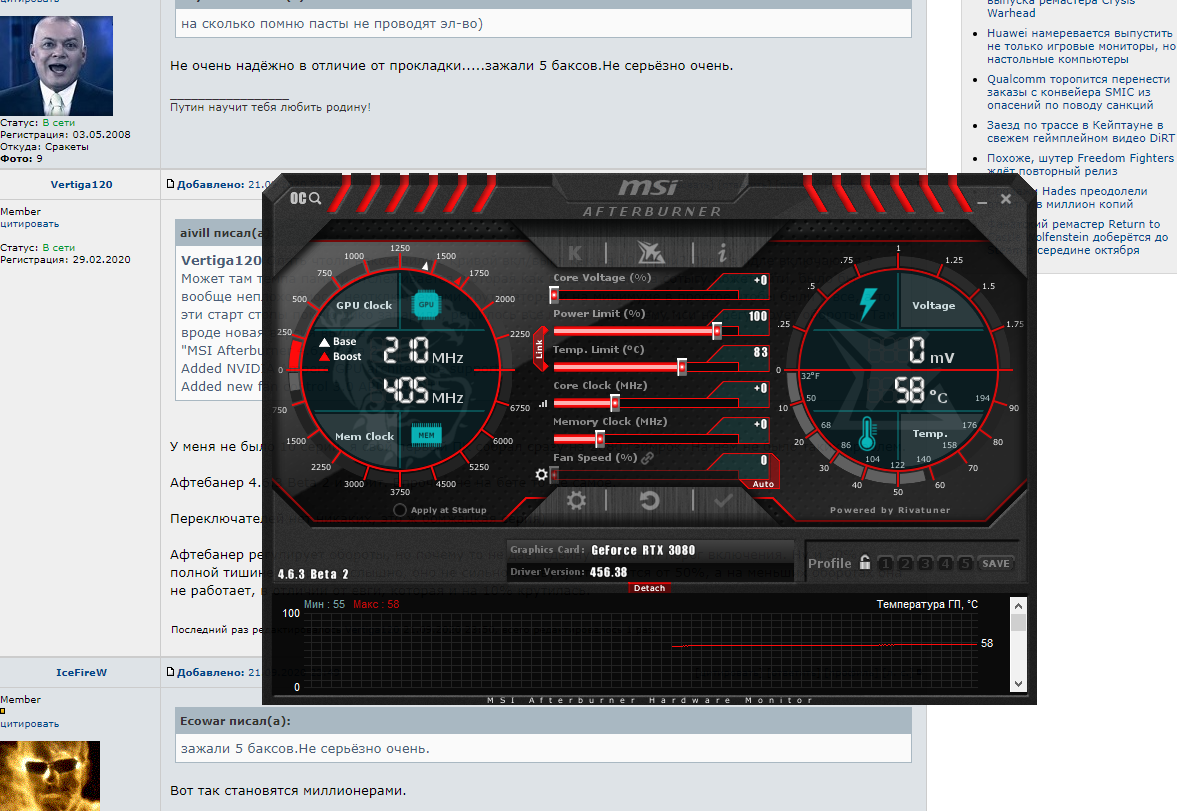Click the 4.6.3 Beta 2 version label
The image size is (1177, 811).
coord(313,574)
